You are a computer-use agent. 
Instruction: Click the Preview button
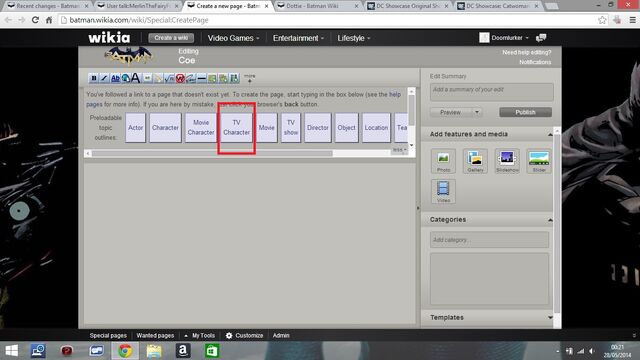(451, 112)
